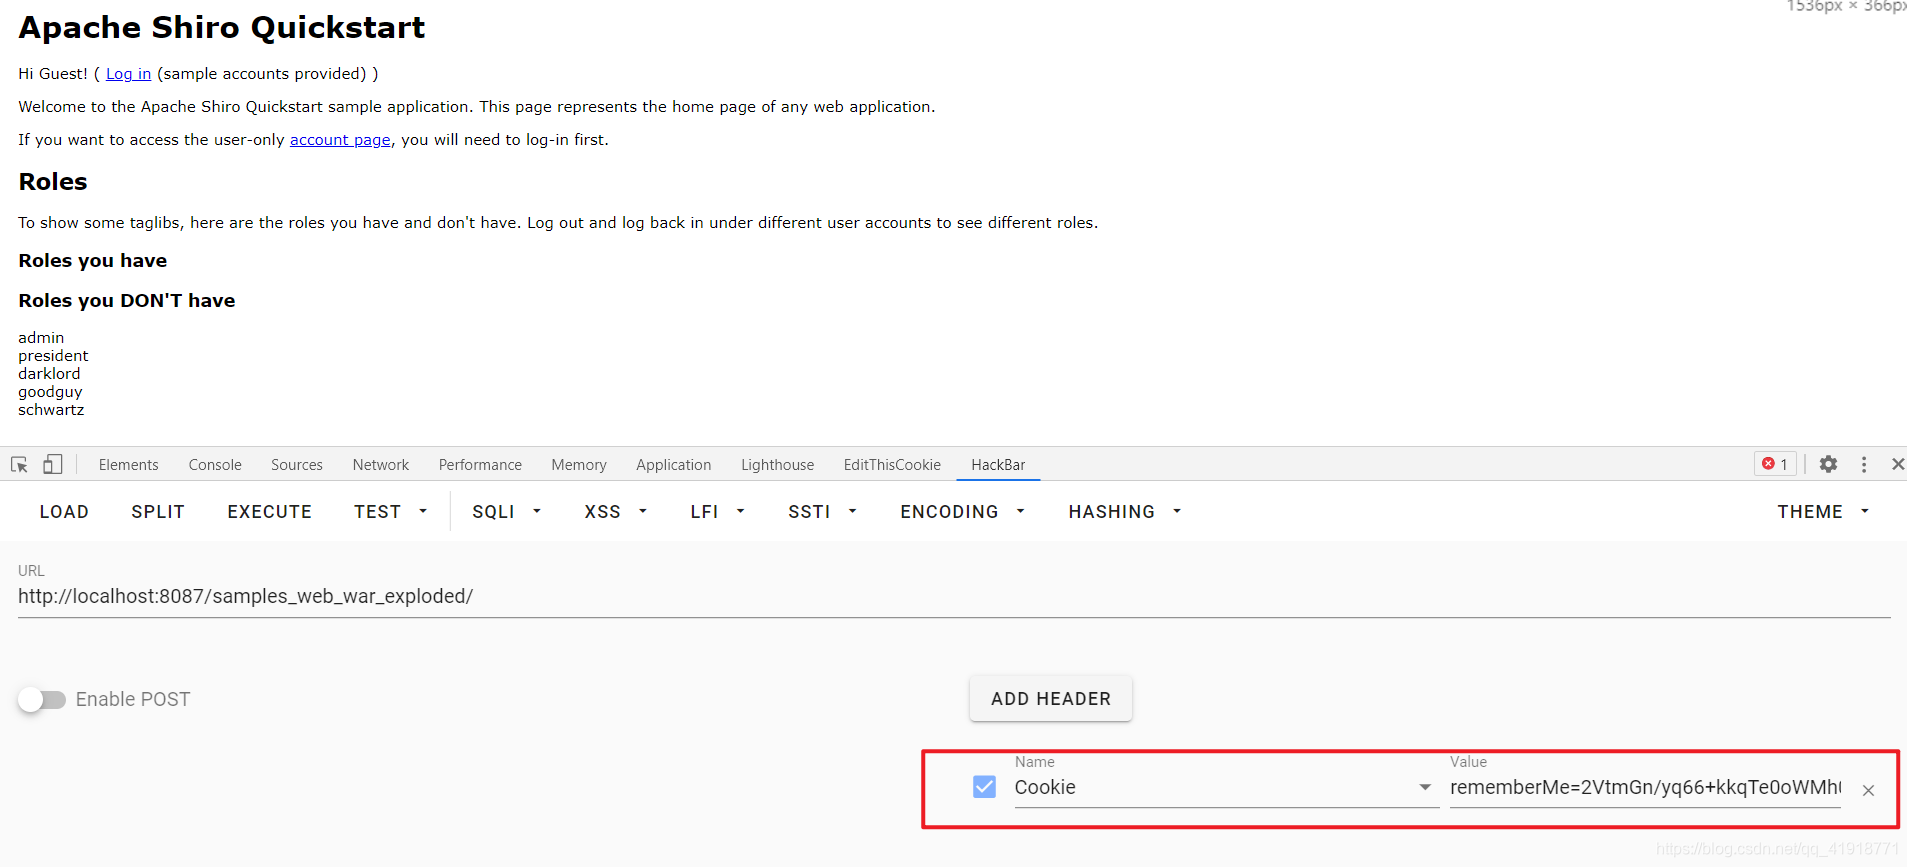Open the SQLI dropdown
The width and height of the screenshot is (1907, 867).
[507, 511]
